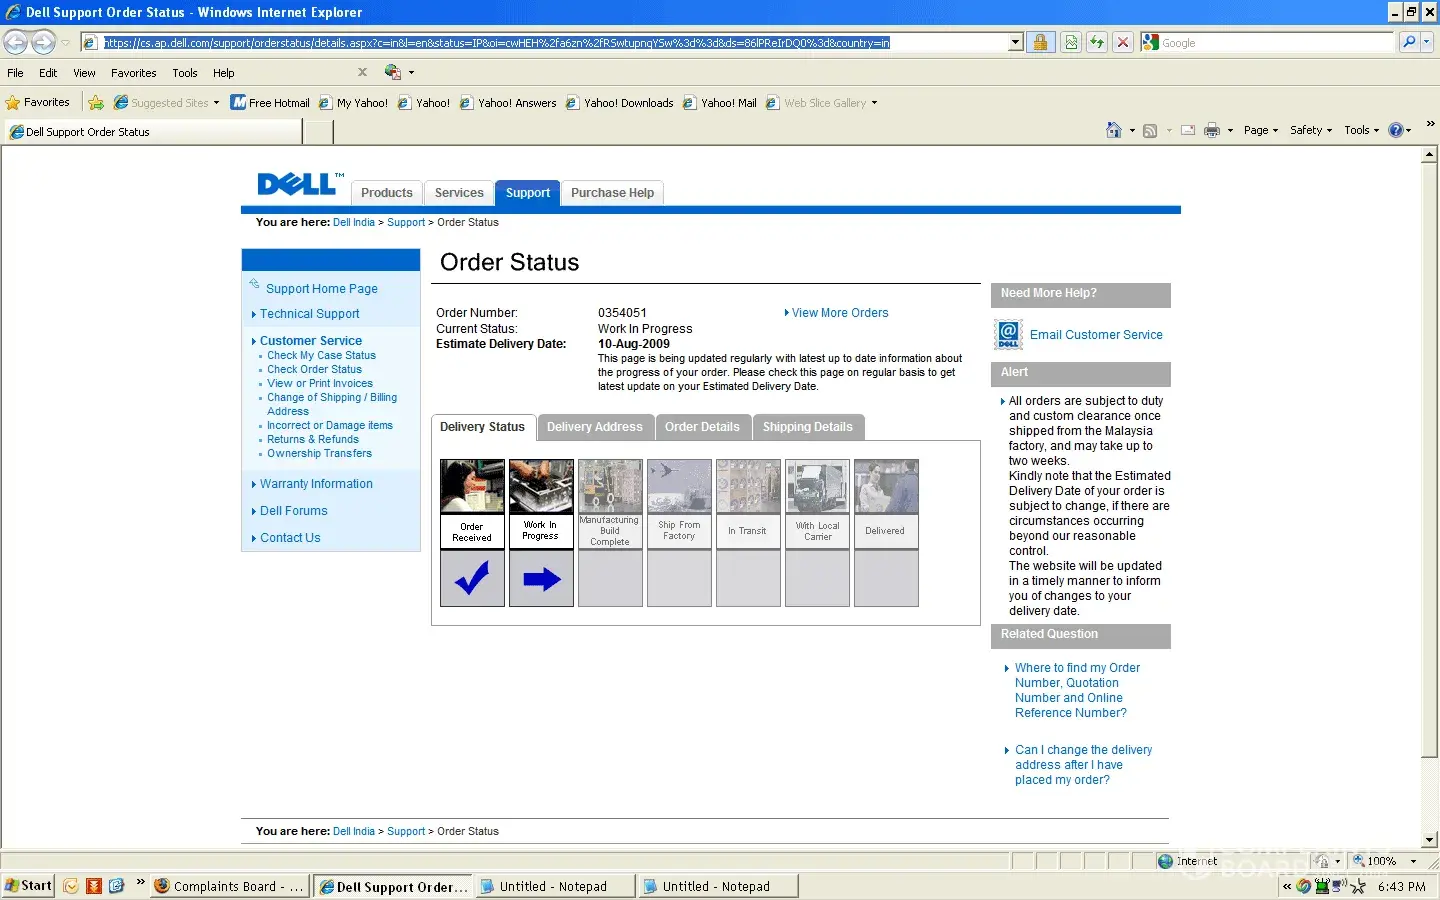Click the search magnifier icon
Viewport: 1440px width, 900px height.
1409,42
